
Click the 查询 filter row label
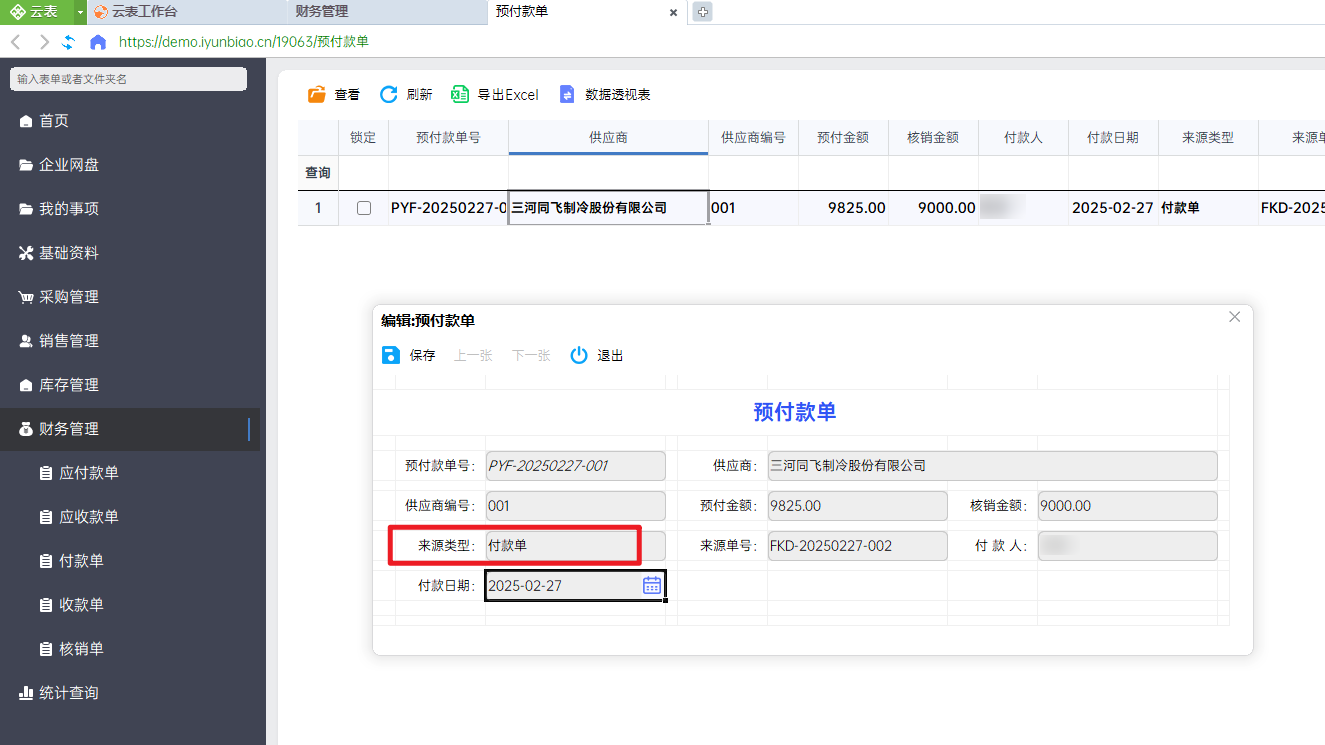point(318,173)
